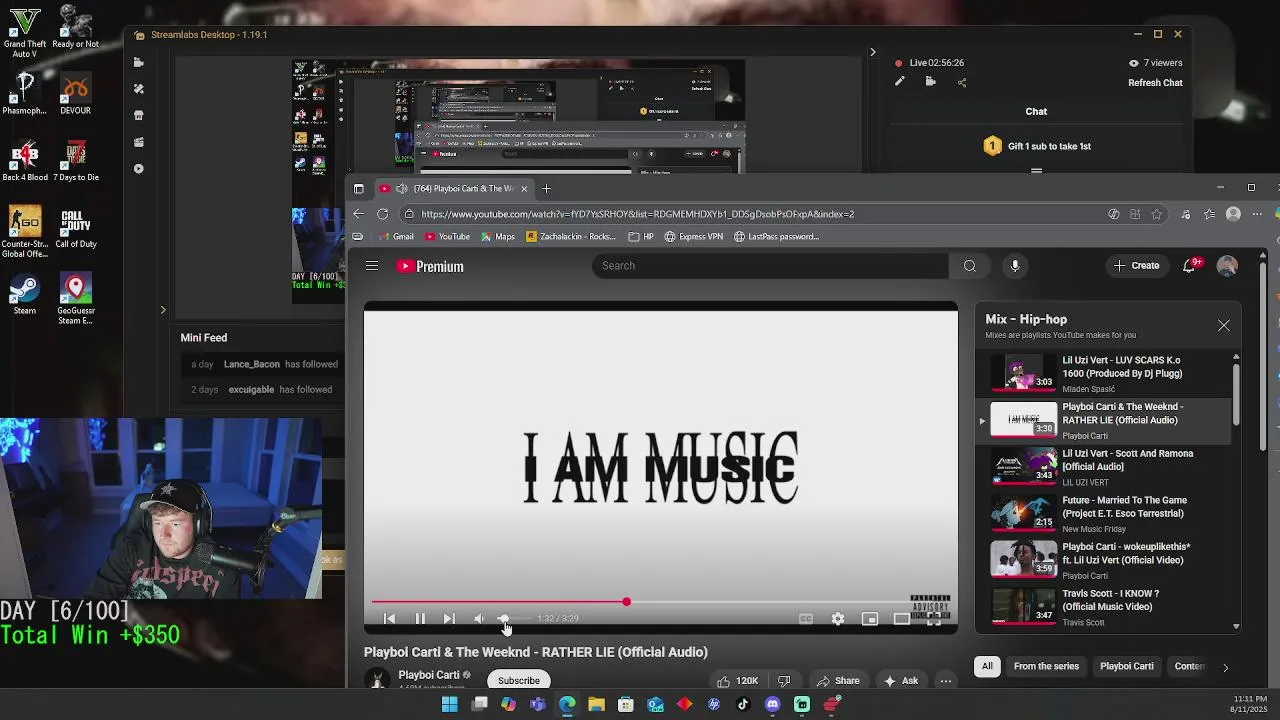Focus the YouTube search box
This screenshot has width=1280, height=720.
tap(770, 266)
